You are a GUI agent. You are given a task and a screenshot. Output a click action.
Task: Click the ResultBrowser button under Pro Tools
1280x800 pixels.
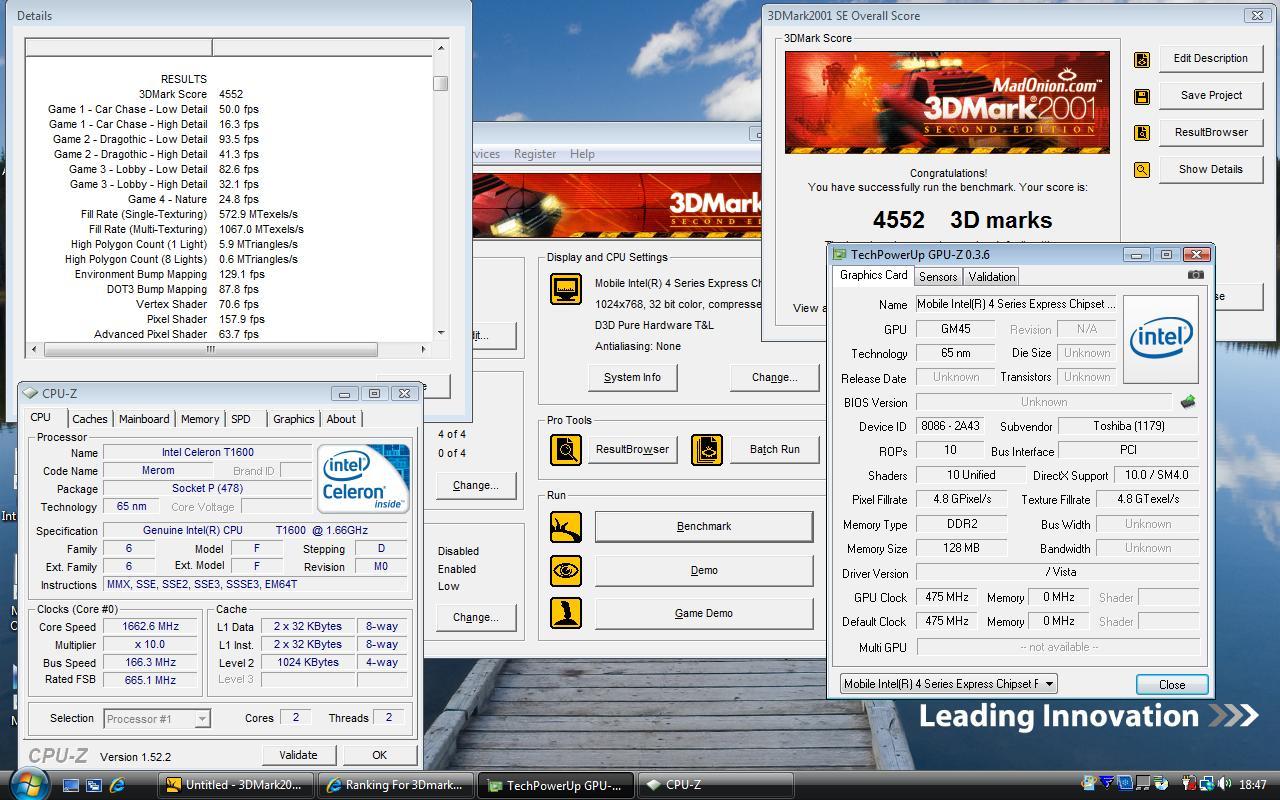pyautogui.click(x=632, y=449)
